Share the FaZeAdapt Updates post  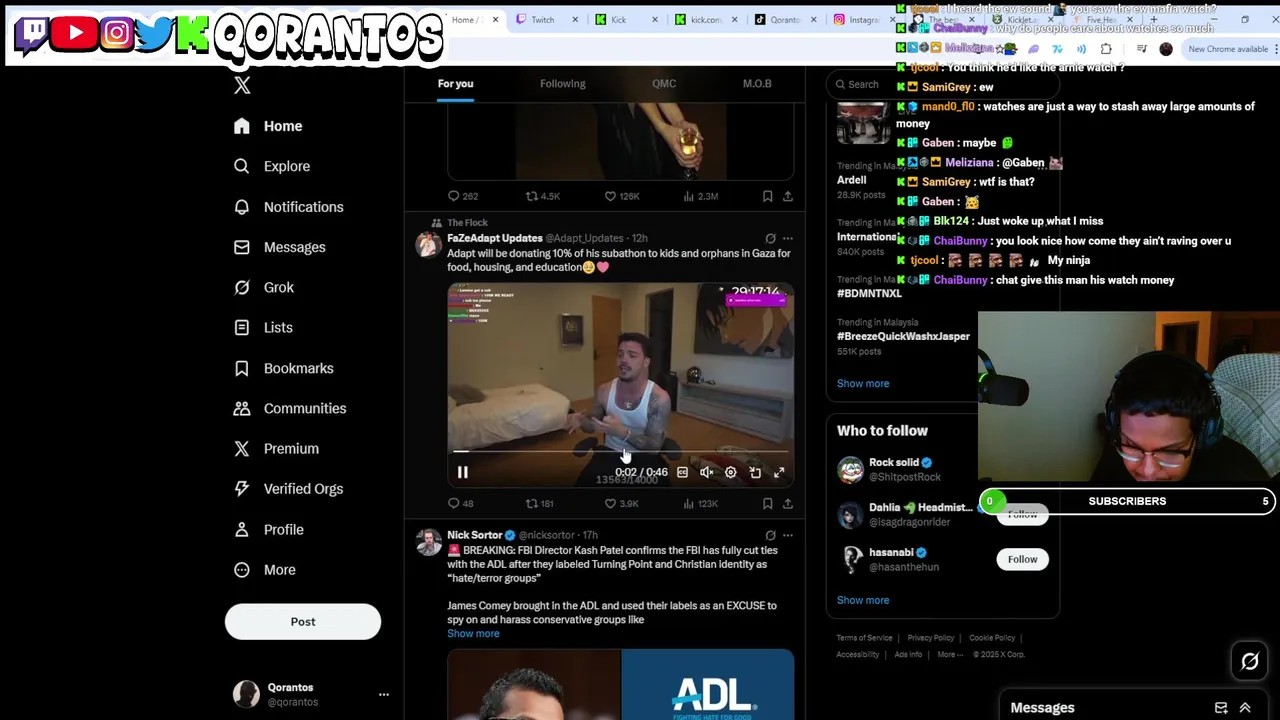pos(788,503)
